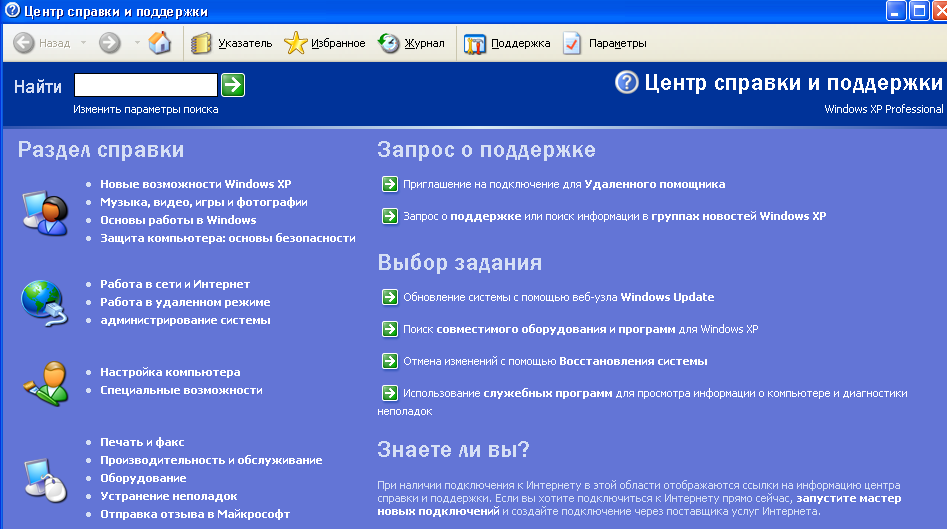Open the Поддержка (Support) toolbar item
Image resolution: width=947 pixels, height=529 pixels.
tap(507, 43)
